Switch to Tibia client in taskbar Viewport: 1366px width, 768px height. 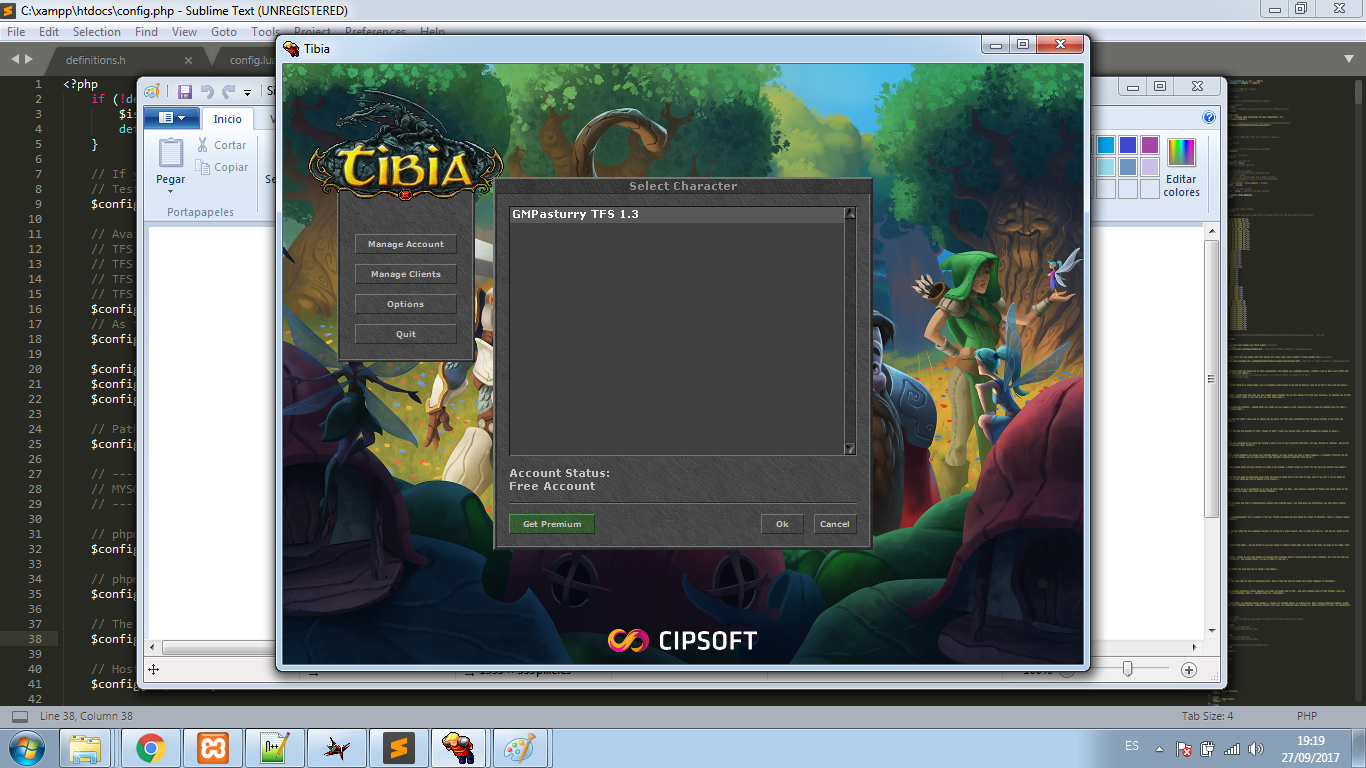[x=461, y=748]
